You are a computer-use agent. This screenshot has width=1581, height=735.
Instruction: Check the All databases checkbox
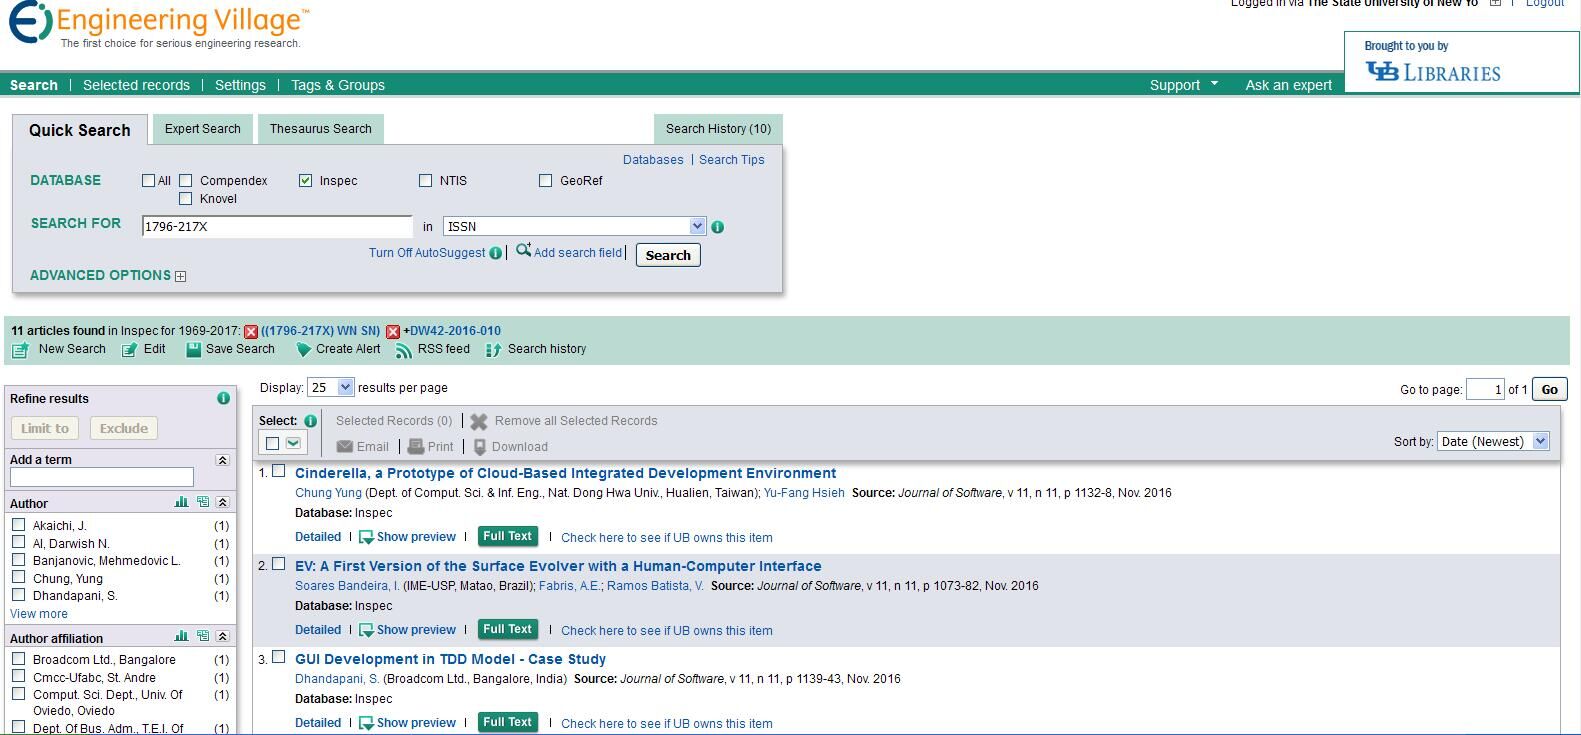tap(149, 181)
